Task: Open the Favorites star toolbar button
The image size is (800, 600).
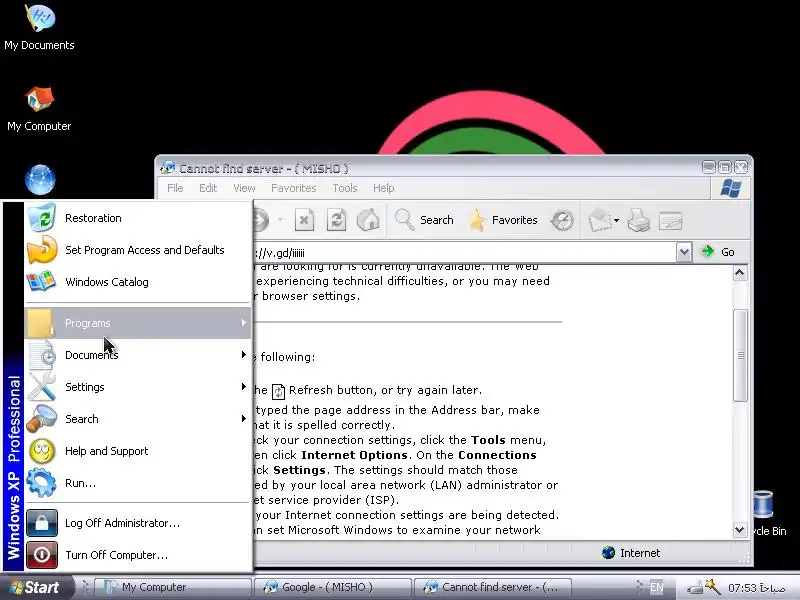Action: pos(503,220)
